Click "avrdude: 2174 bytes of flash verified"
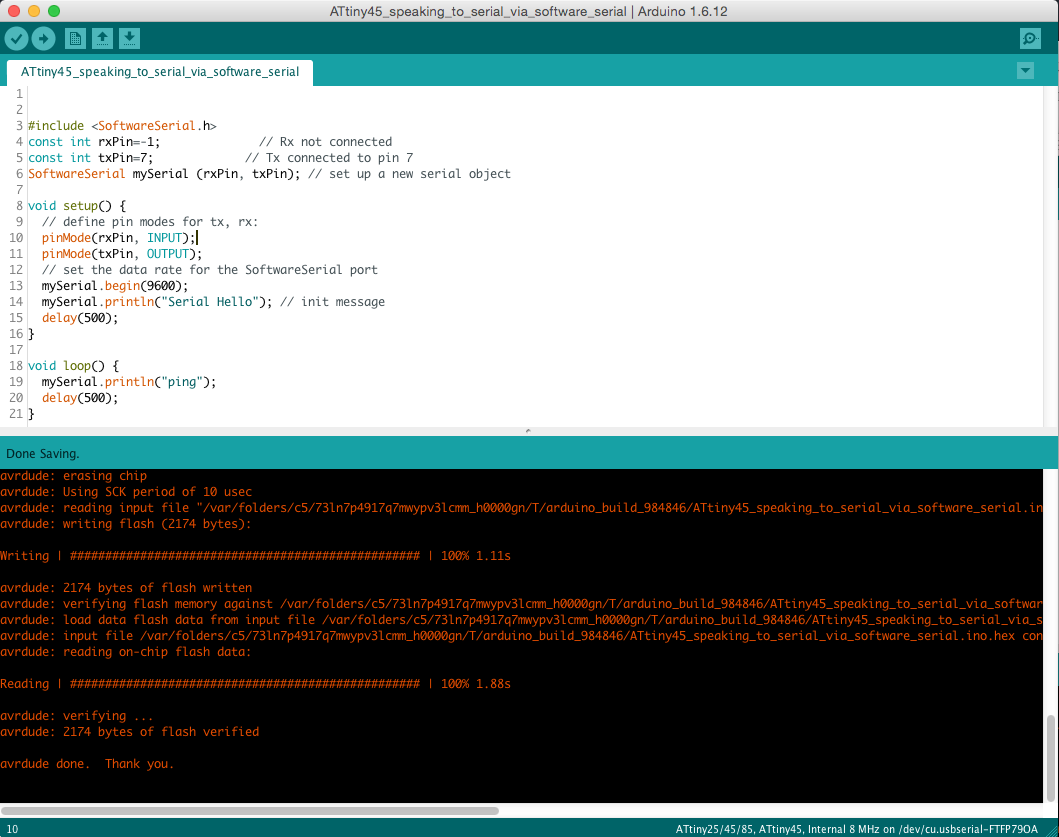 [x=130, y=732]
